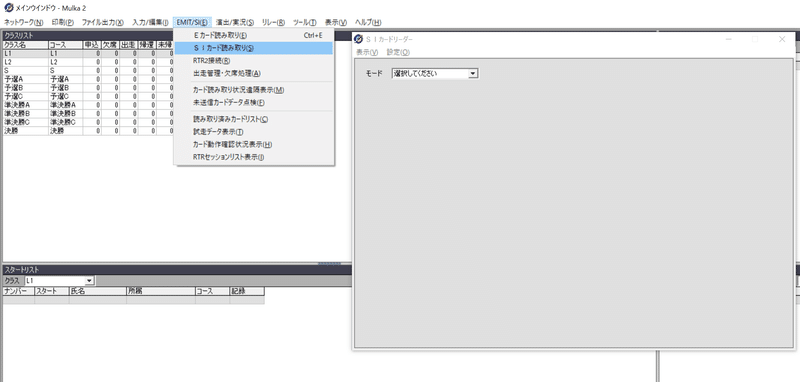
Task: Open the リレー(R) menu
Action: 273,22
